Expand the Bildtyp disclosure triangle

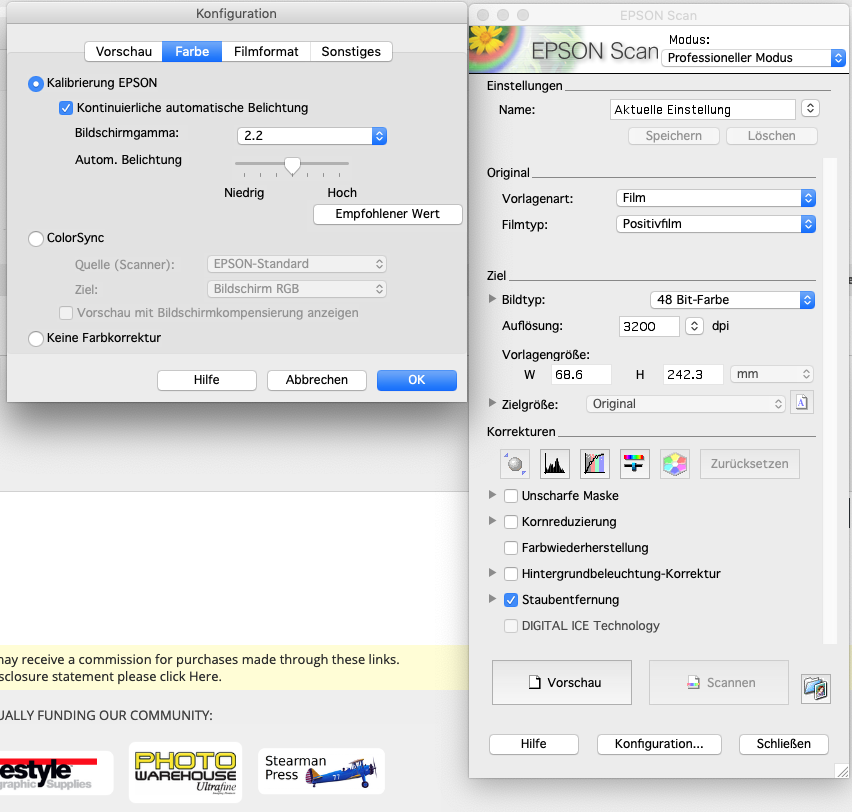[492, 299]
